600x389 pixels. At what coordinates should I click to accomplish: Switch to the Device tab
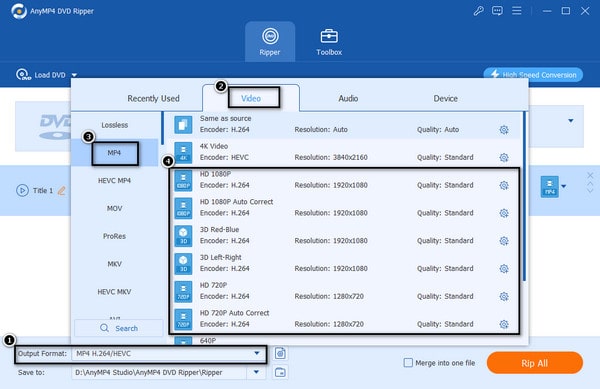coord(445,98)
